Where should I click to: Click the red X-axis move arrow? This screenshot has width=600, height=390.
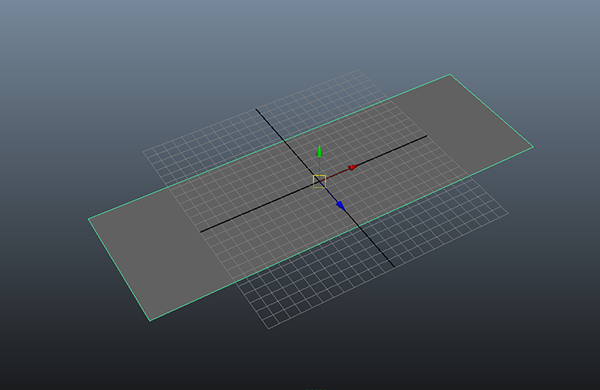(x=353, y=167)
